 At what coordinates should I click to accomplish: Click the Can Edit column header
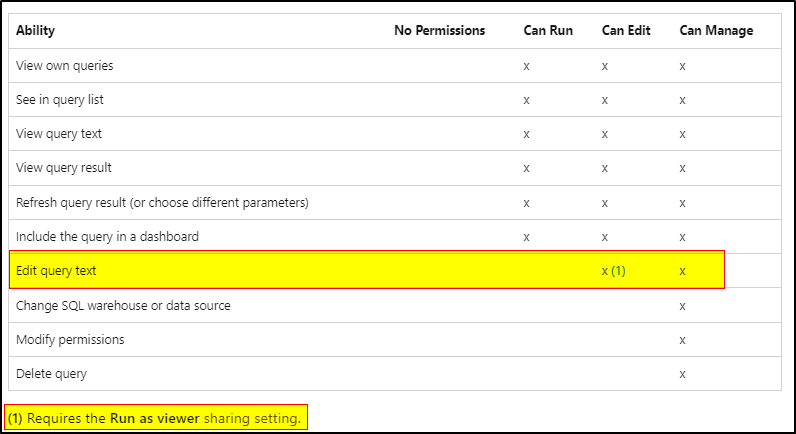coord(626,30)
